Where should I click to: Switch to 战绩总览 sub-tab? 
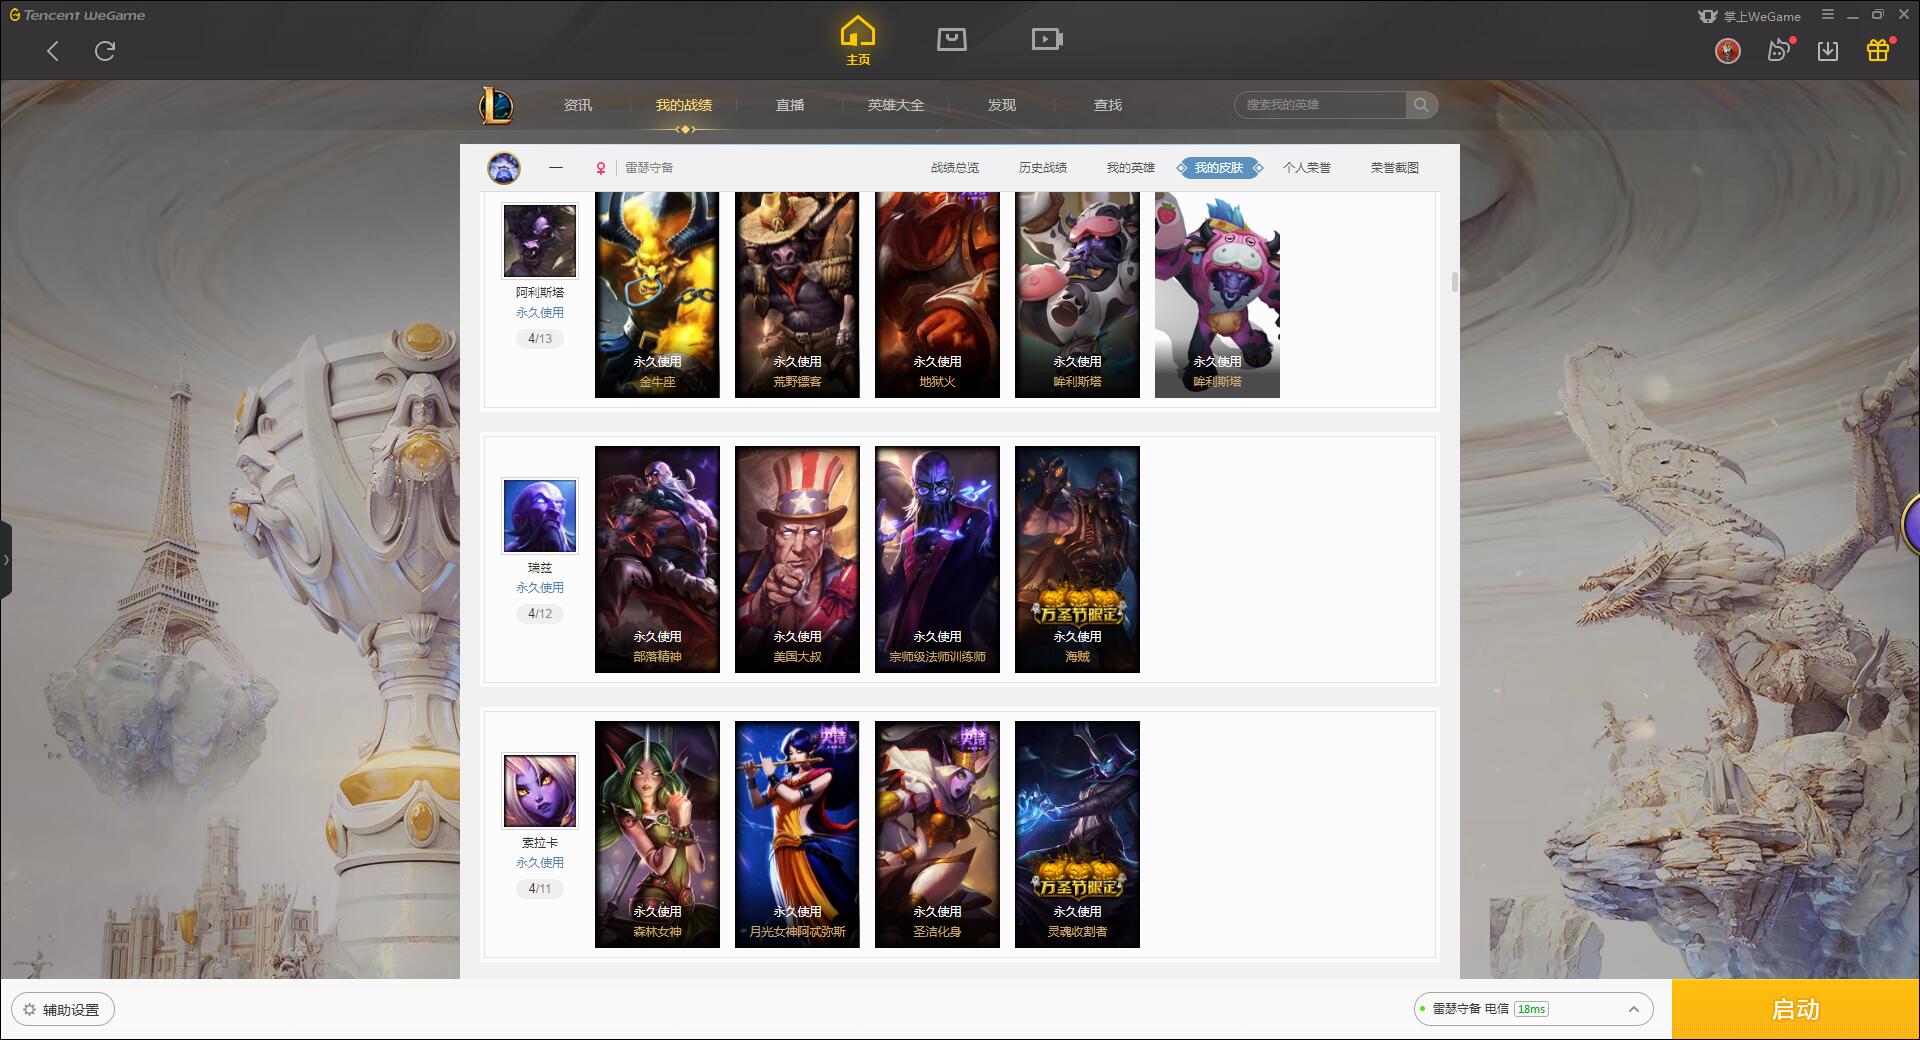(955, 168)
